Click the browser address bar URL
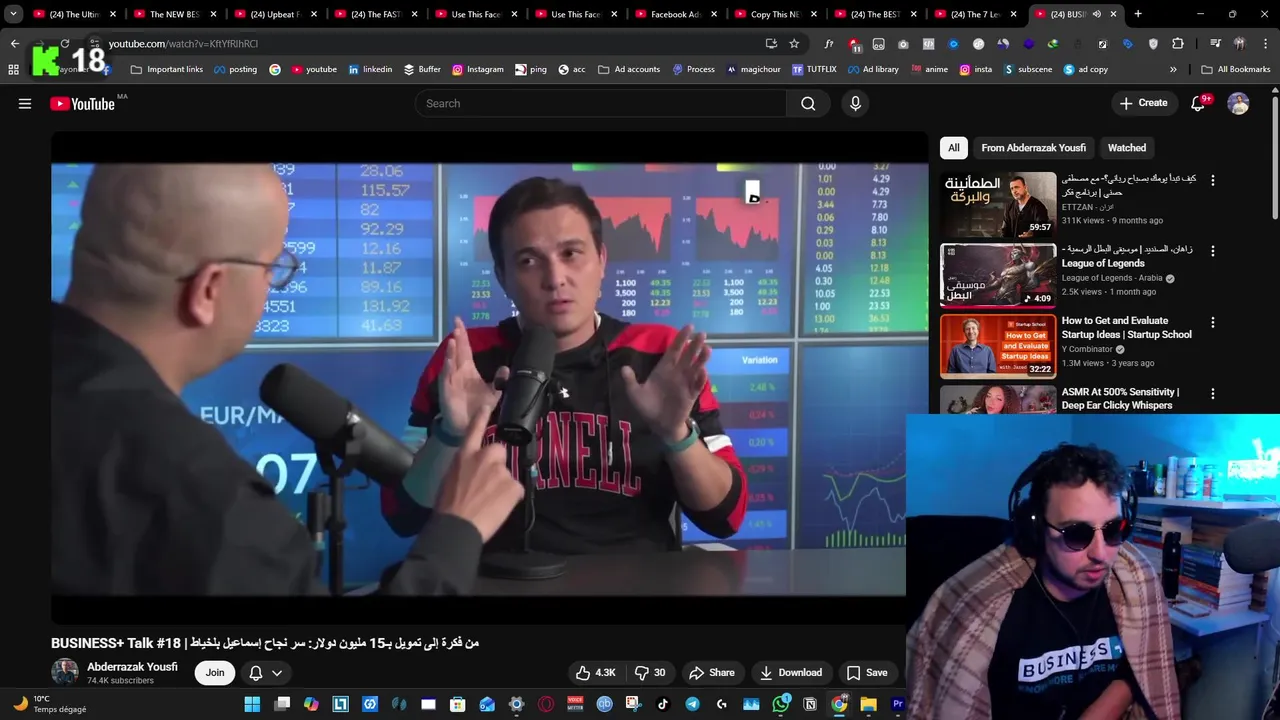The height and width of the screenshot is (720, 1280). pos(183,44)
